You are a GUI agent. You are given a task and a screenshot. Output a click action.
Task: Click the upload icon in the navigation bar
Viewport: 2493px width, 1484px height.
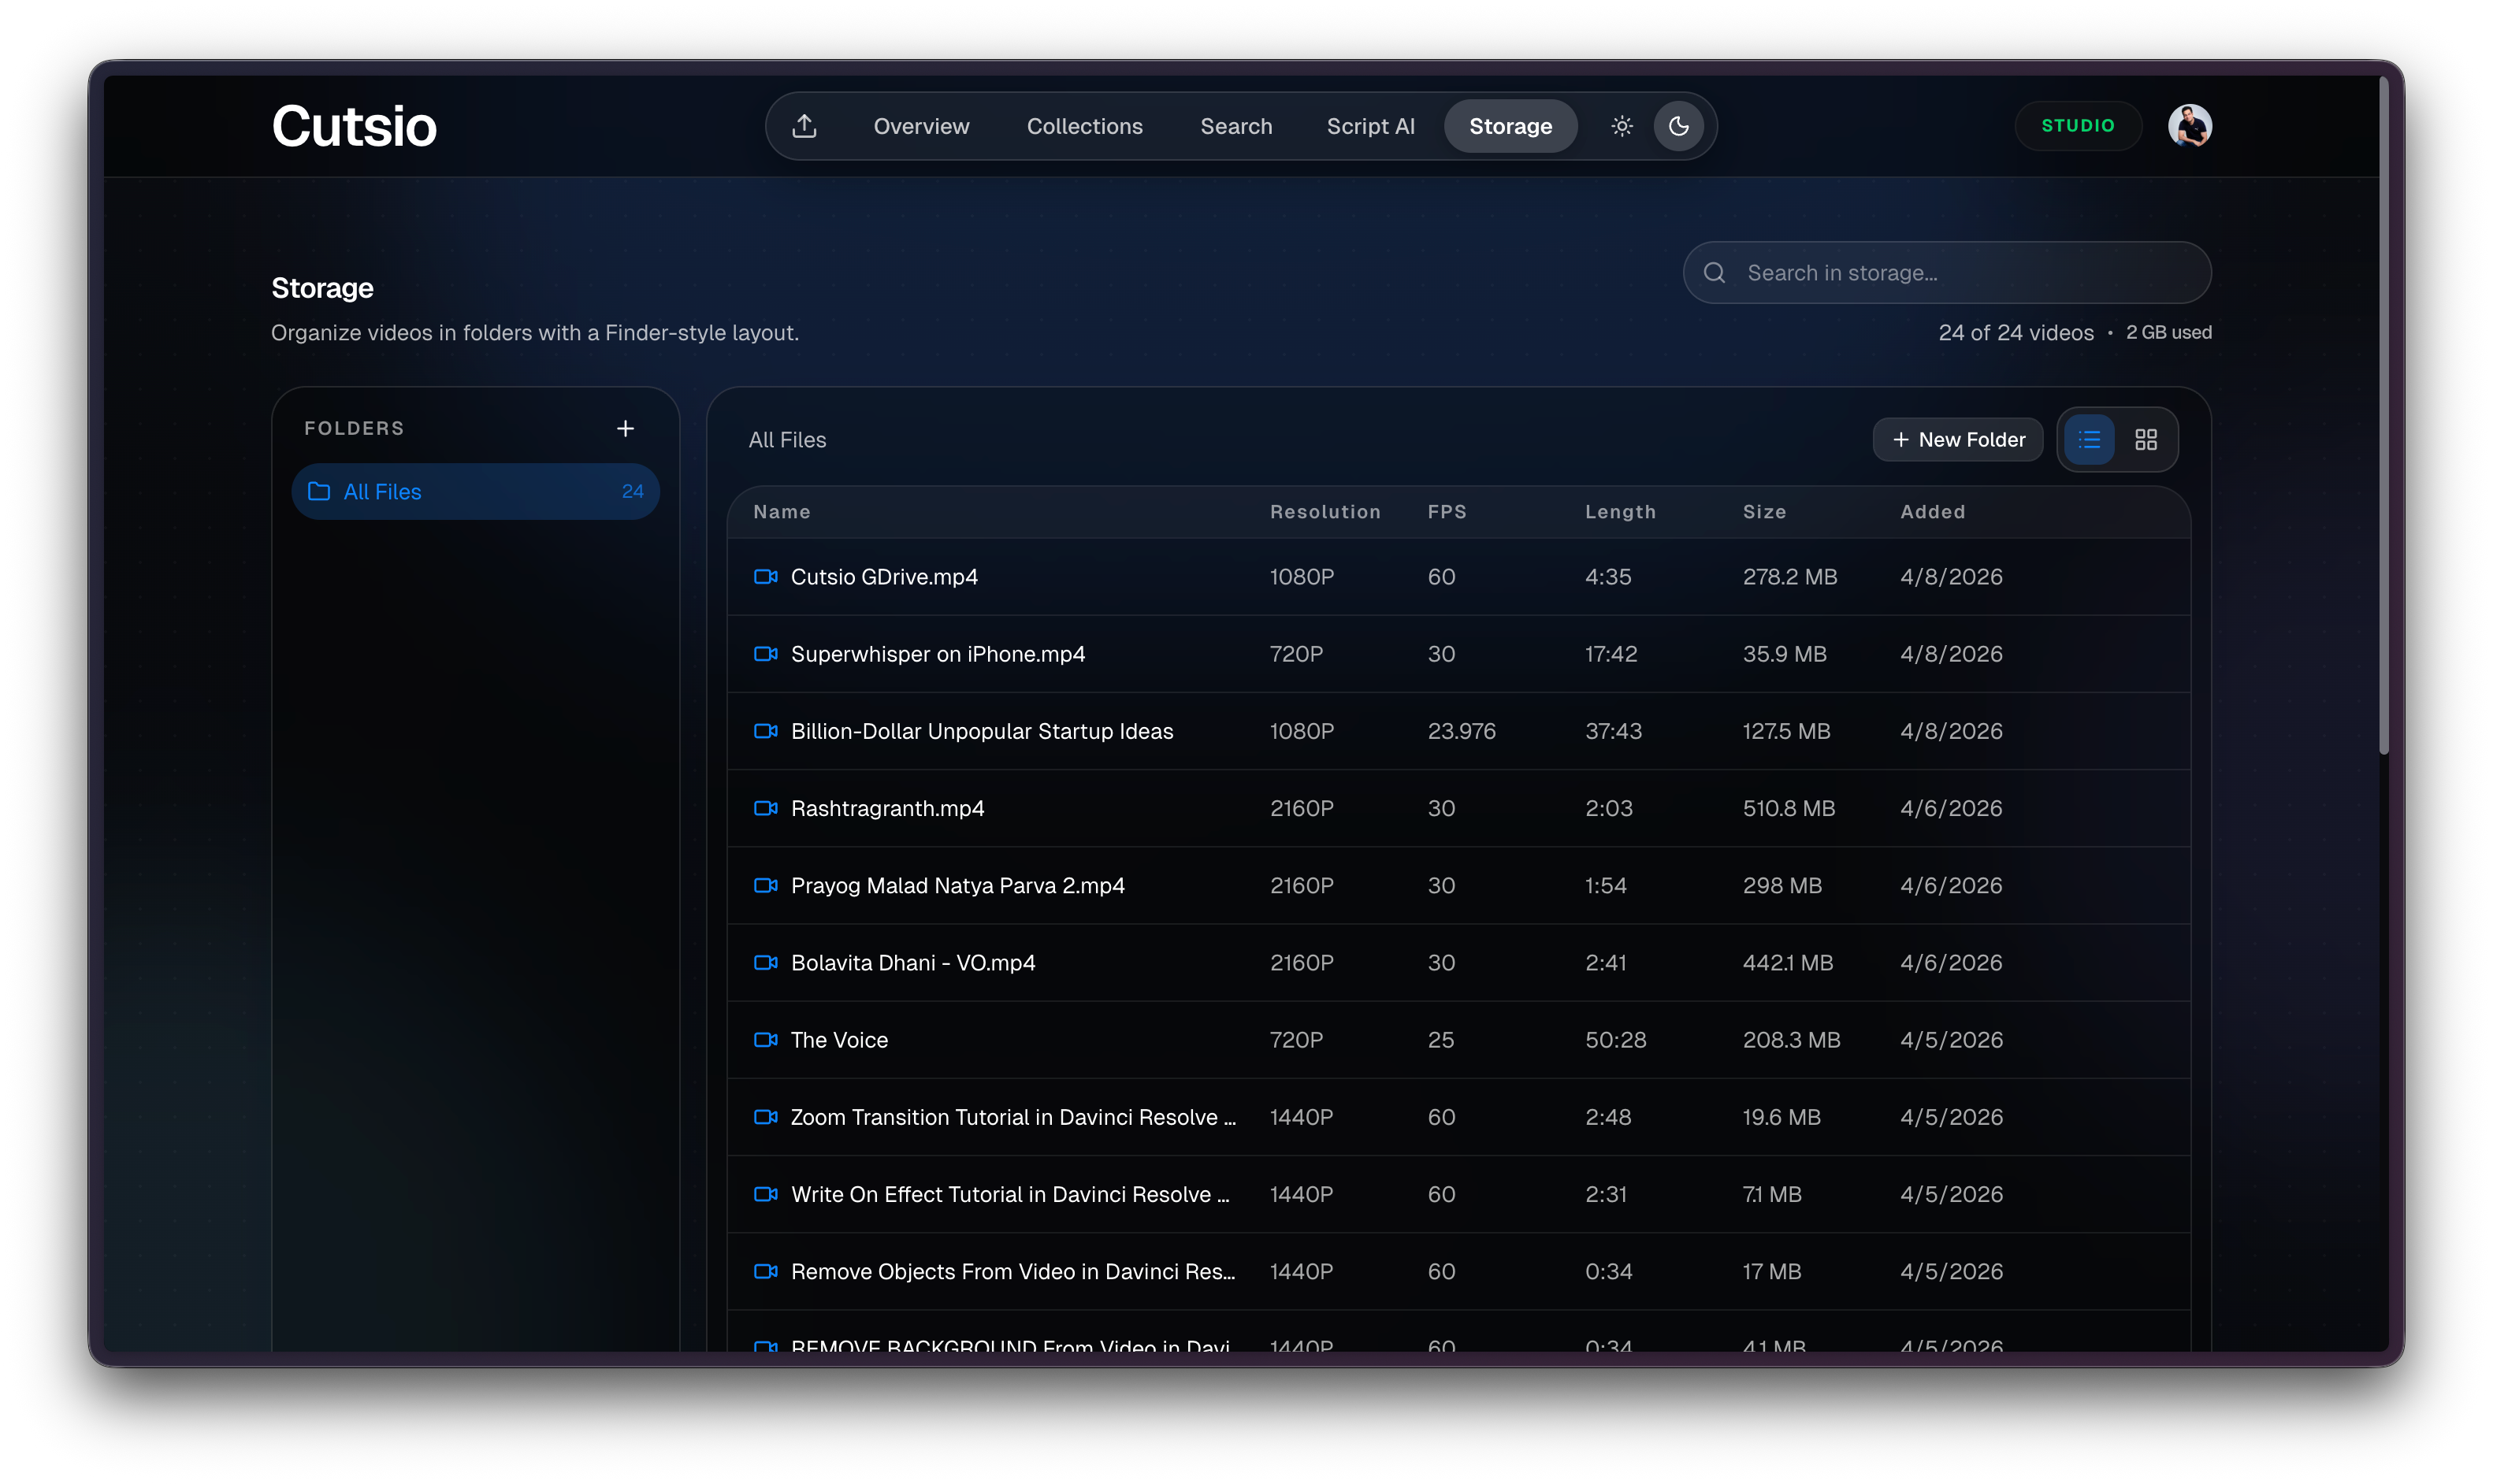point(804,126)
